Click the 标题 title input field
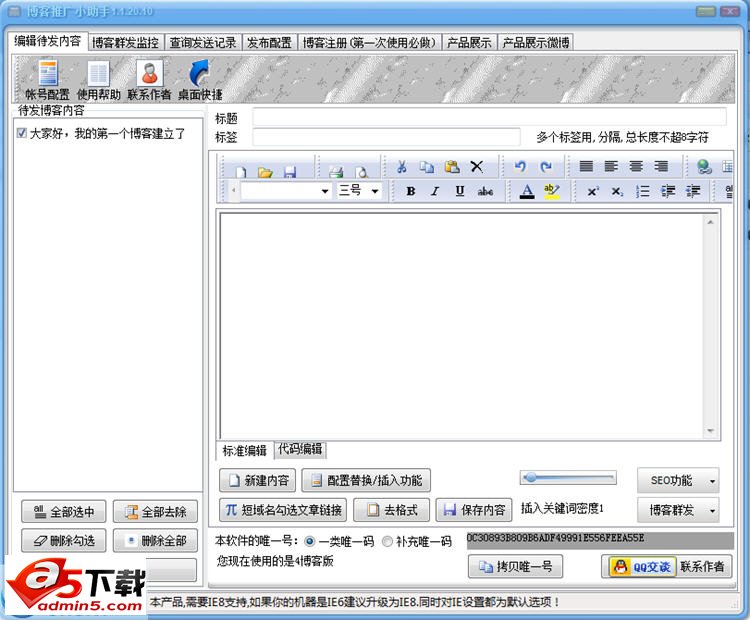 (x=489, y=117)
